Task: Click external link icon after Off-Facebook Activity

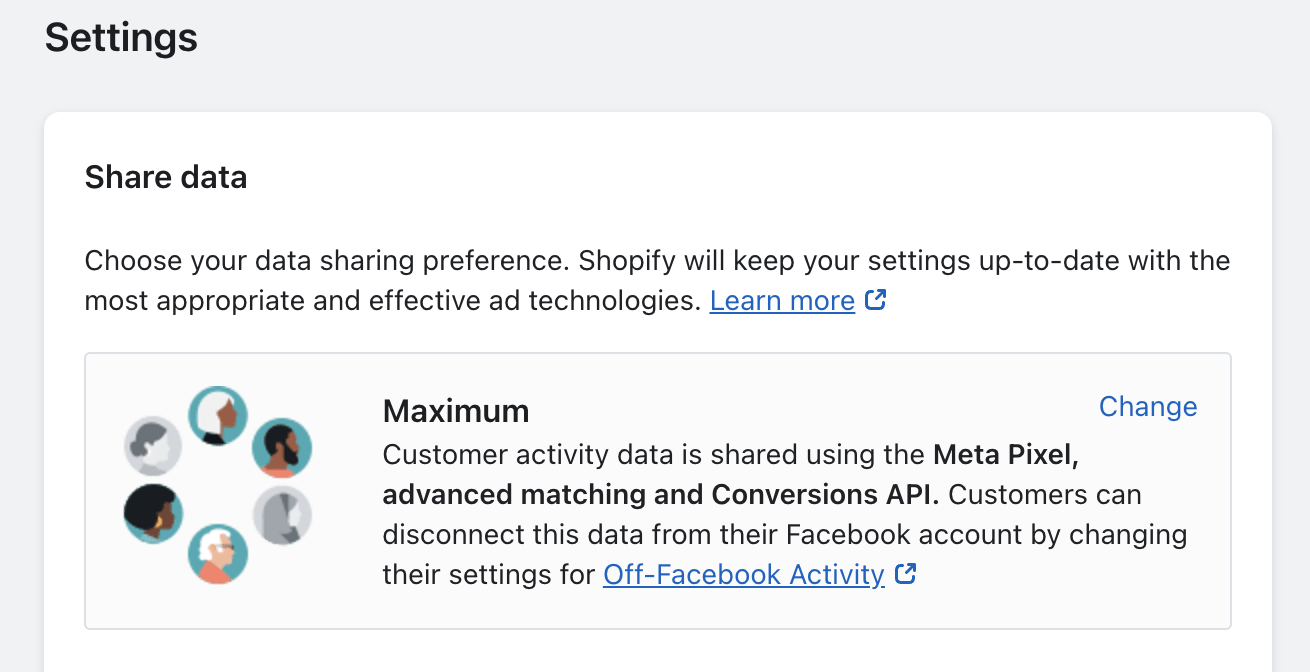Action: (x=906, y=574)
